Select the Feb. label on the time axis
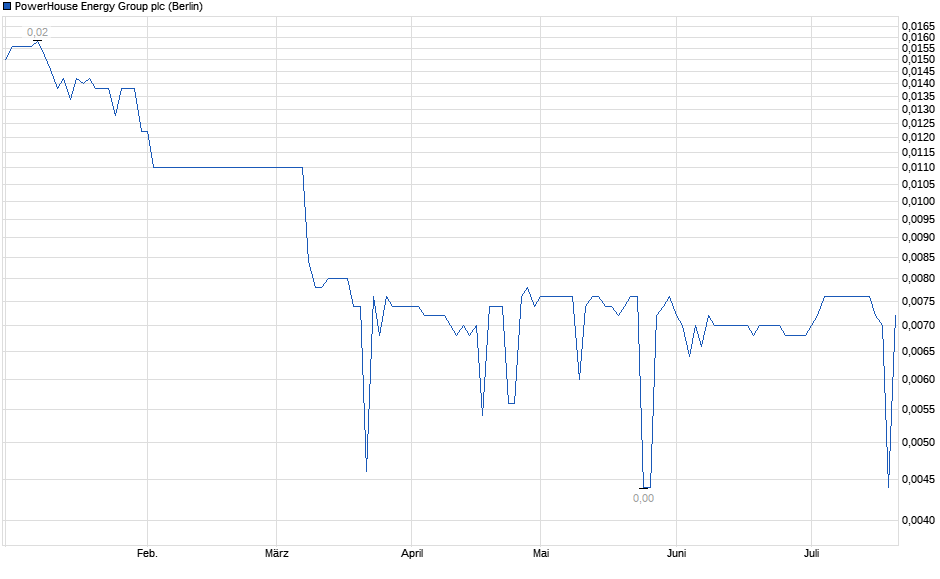940x579 pixels. coord(147,553)
